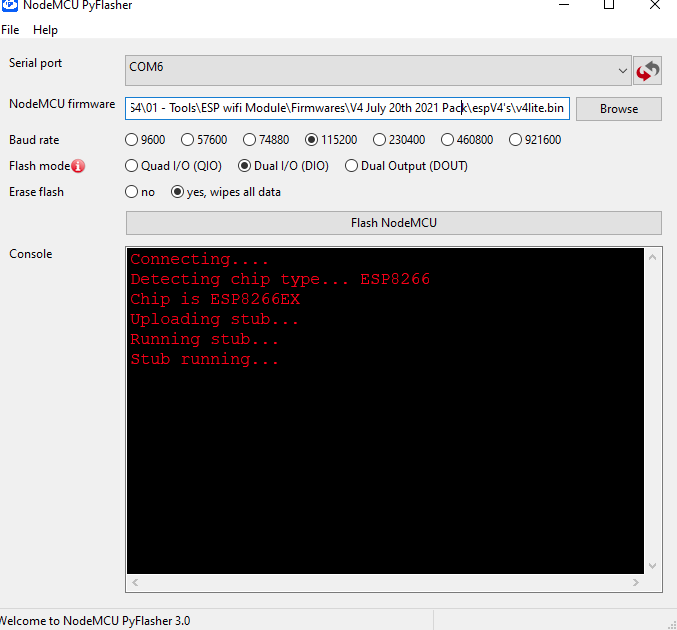Choose 921600 baud rate option
The height and width of the screenshot is (630, 677).
[x=535, y=140]
